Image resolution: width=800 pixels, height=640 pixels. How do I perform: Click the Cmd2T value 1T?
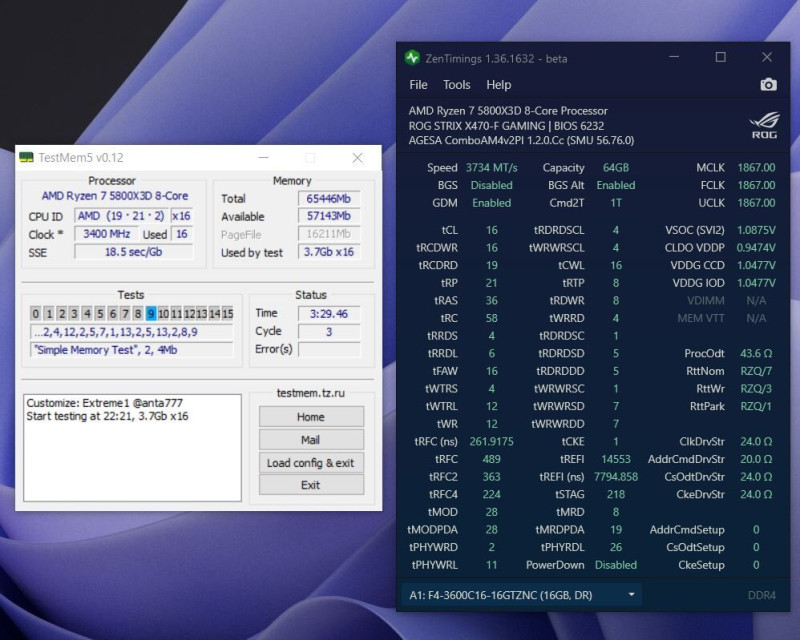[616, 203]
